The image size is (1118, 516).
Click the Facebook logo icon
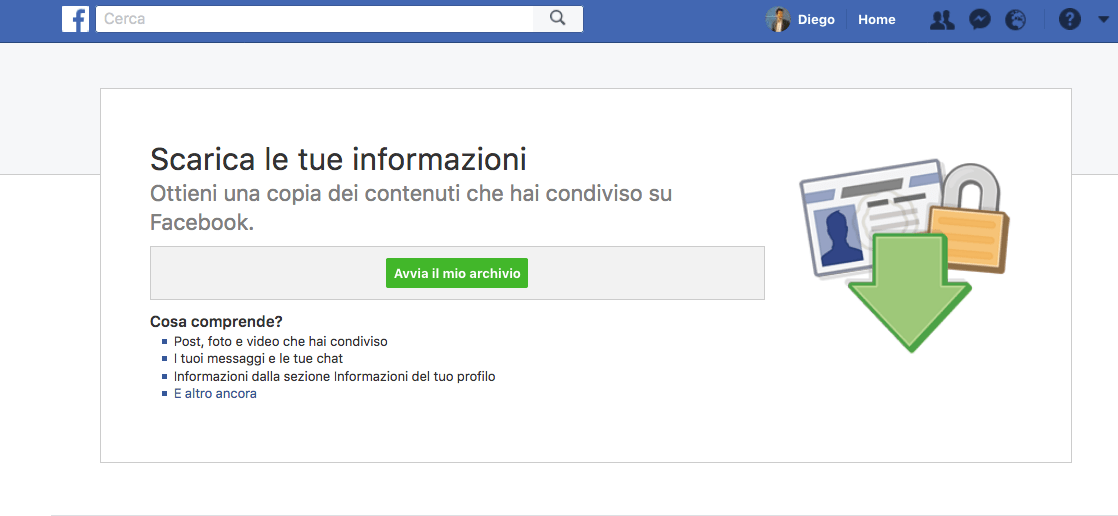[x=75, y=19]
